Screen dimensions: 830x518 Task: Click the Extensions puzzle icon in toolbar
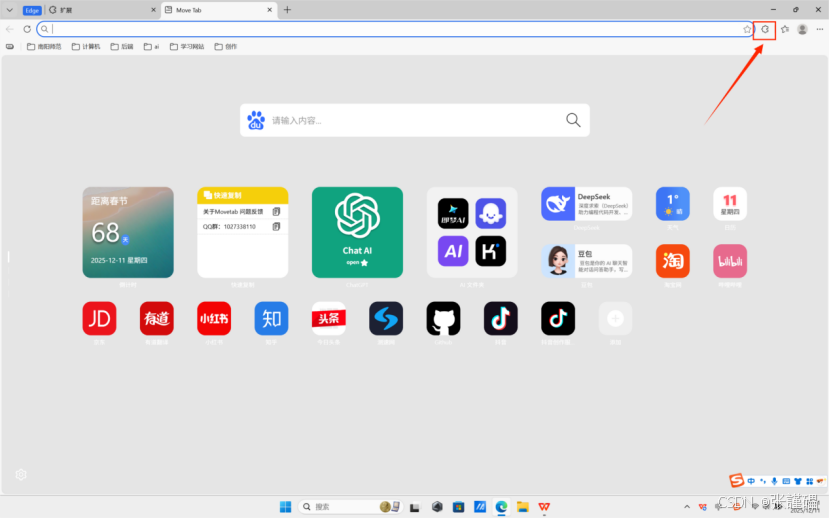[765, 30]
